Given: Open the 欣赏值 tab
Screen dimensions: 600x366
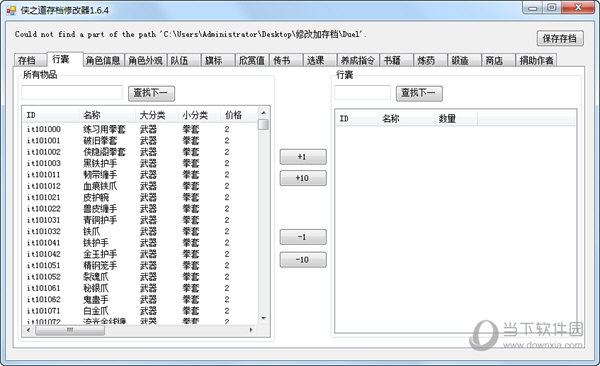Looking at the screenshot, I should (x=251, y=60).
